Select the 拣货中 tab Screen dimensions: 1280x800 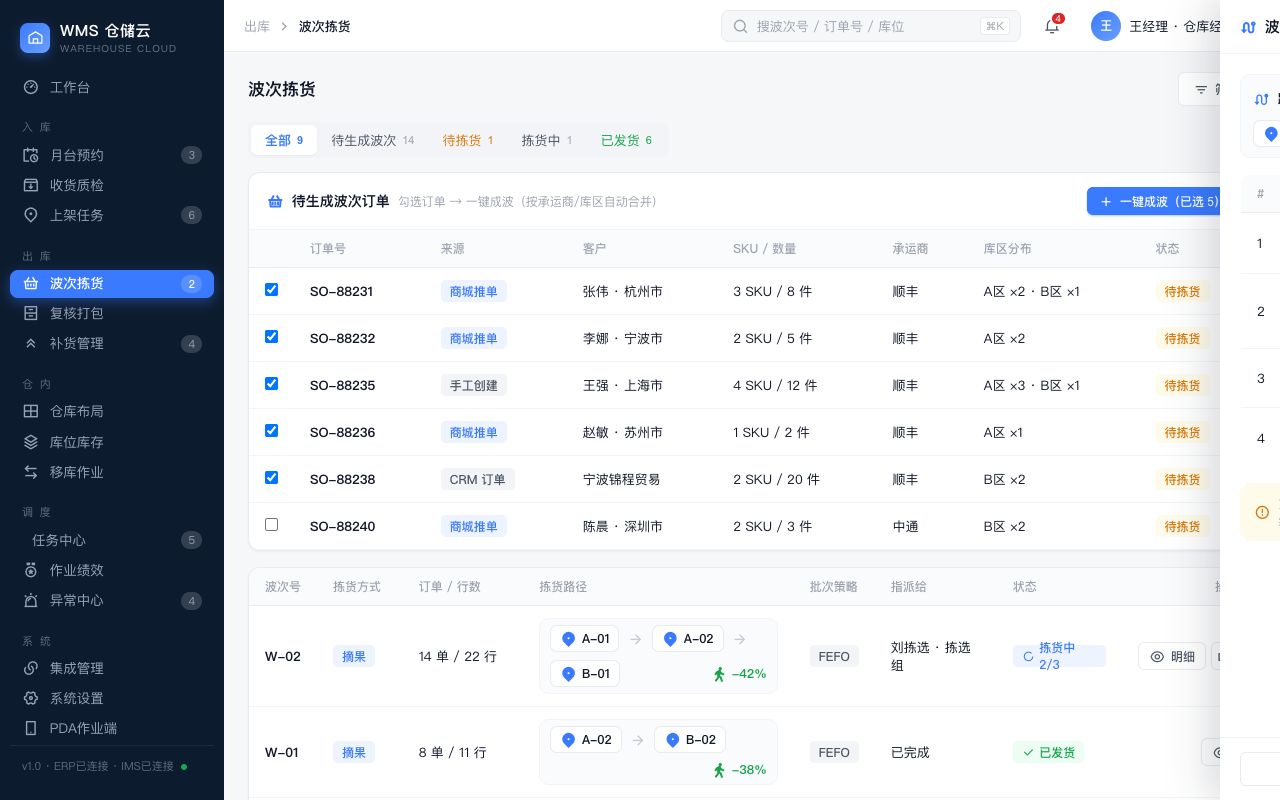547,140
